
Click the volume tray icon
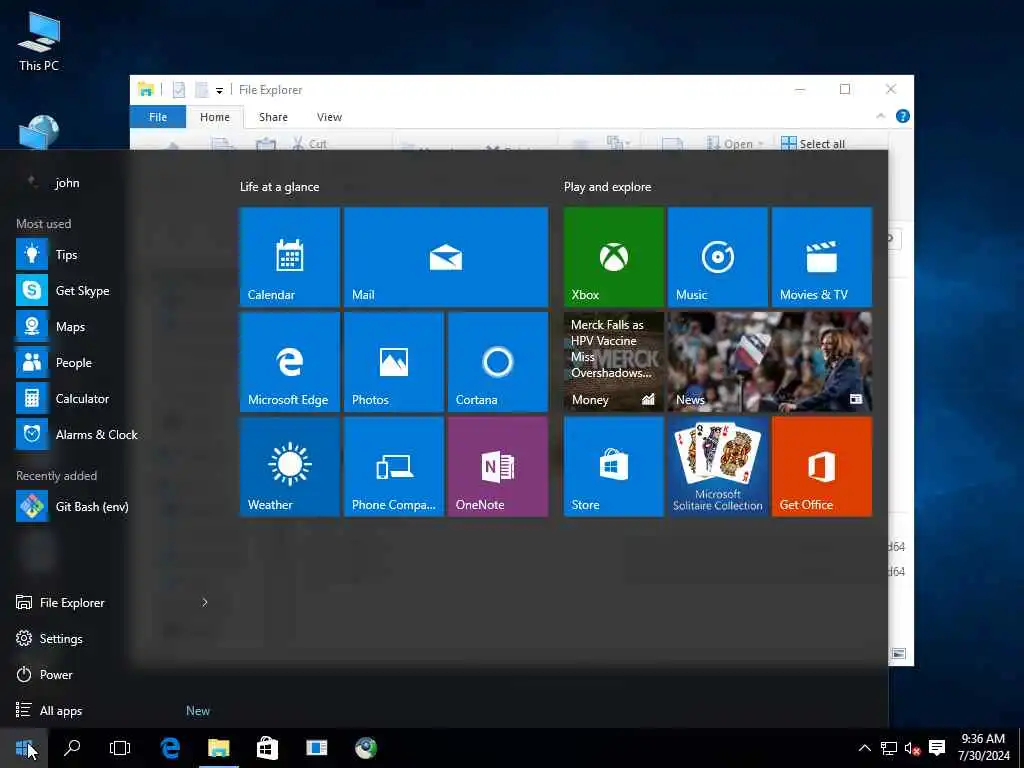pos(912,748)
